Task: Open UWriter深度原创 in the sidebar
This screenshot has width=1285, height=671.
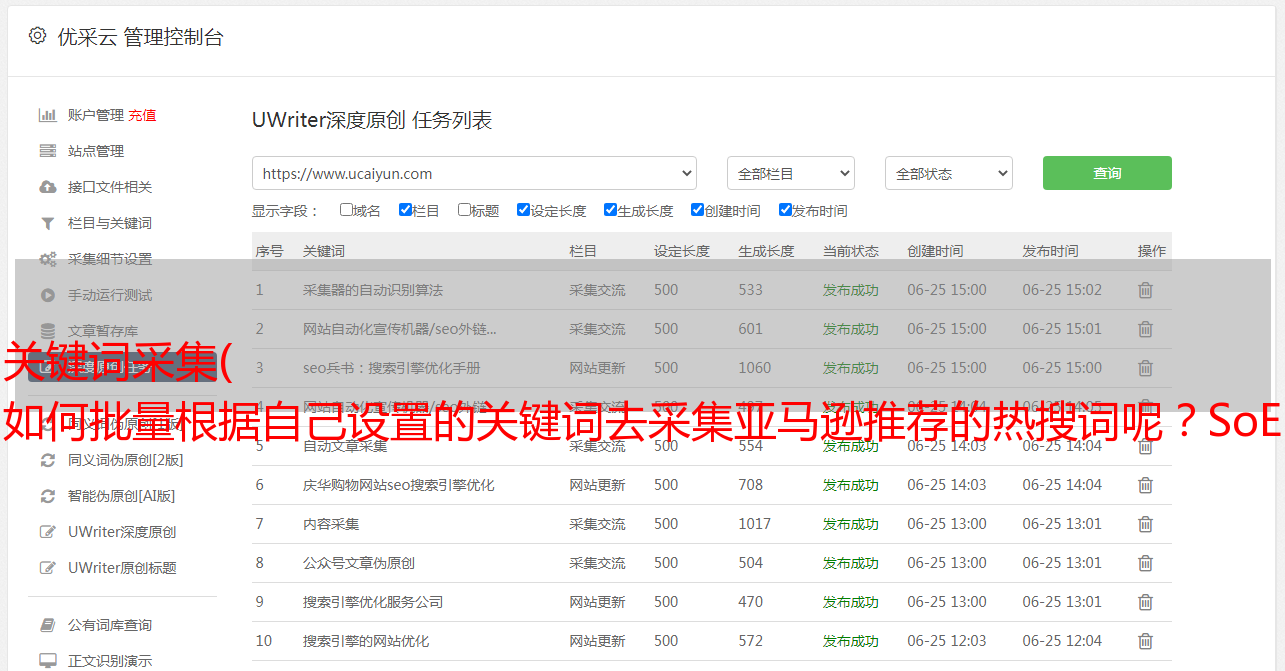Action: [122, 532]
